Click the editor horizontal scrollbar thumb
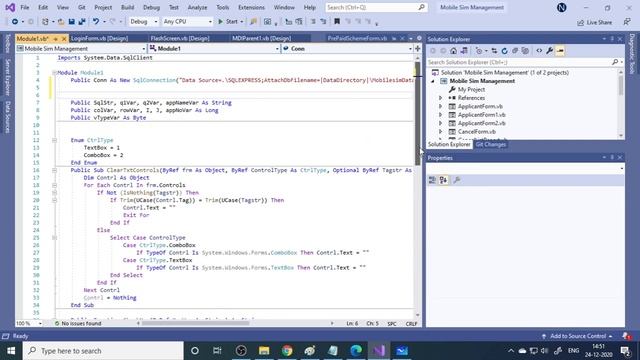Screen dimensions: 640x360 [x=196, y=323]
